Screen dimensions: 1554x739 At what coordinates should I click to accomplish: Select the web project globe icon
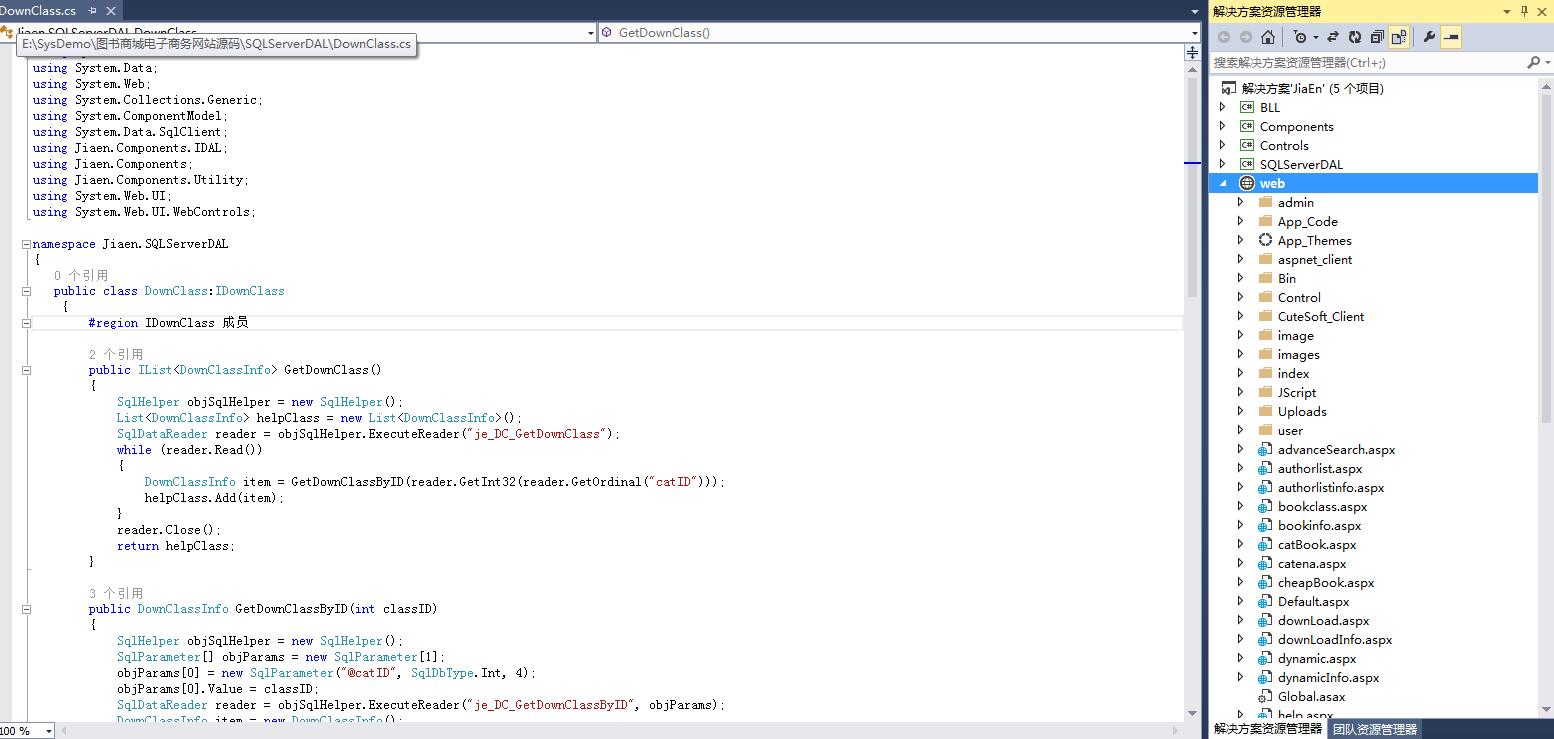click(1246, 183)
